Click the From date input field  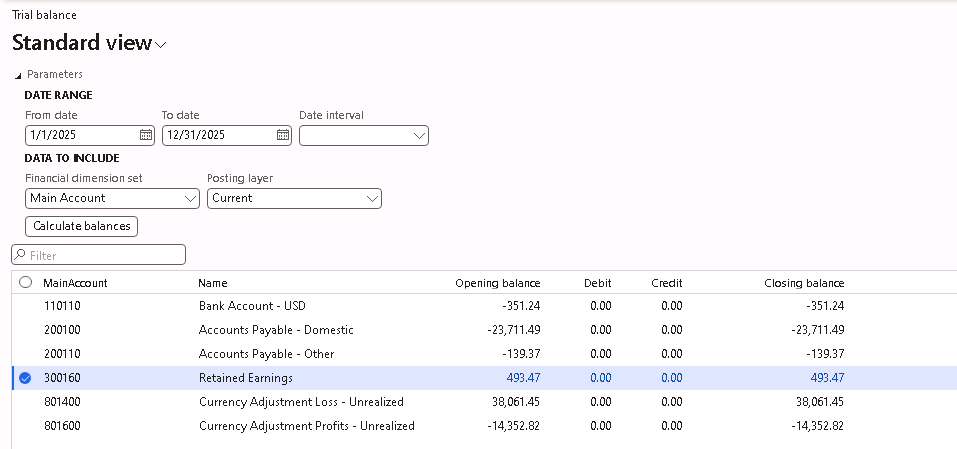pos(80,135)
